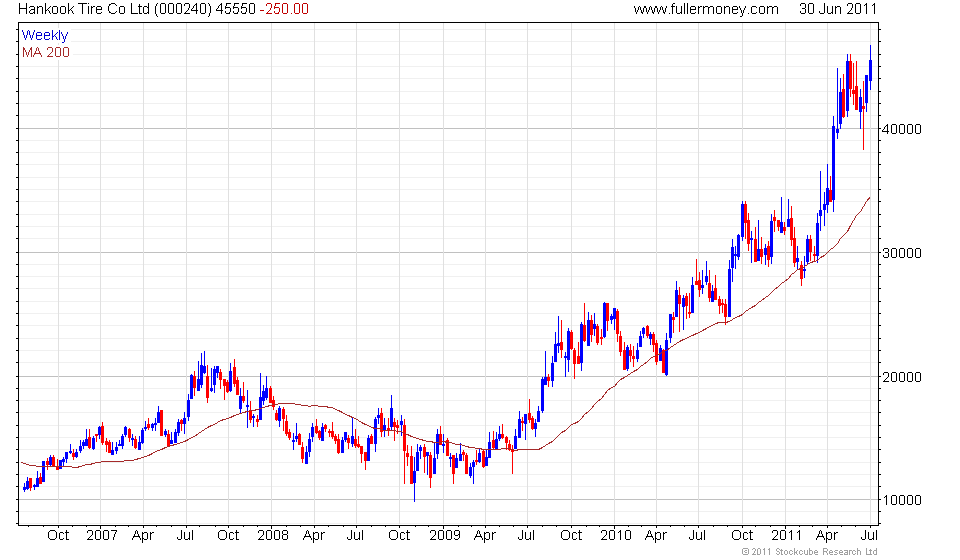Select the MA 200 legend label
Screen dimensions: 960x560
click(46, 53)
